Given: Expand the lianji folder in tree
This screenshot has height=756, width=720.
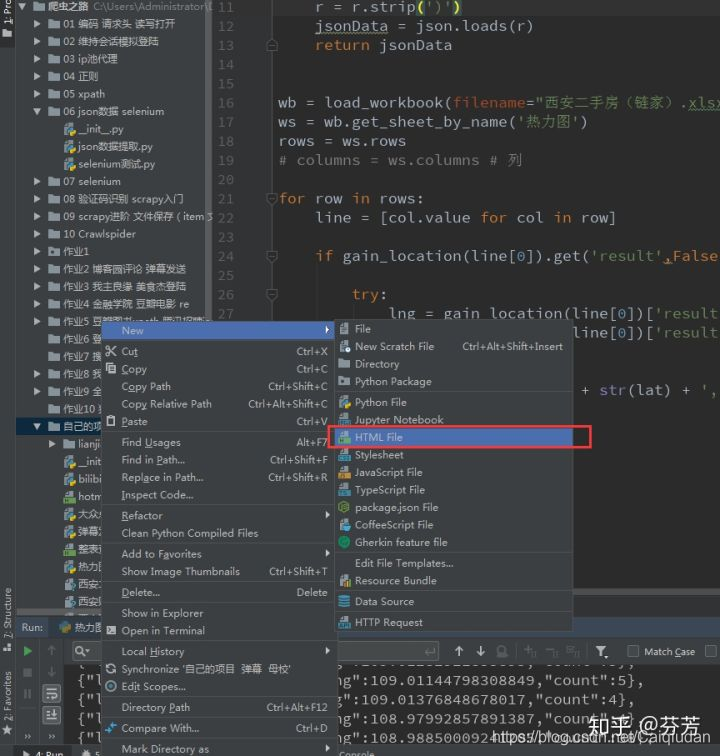Looking at the screenshot, I should [x=52, y=444].
